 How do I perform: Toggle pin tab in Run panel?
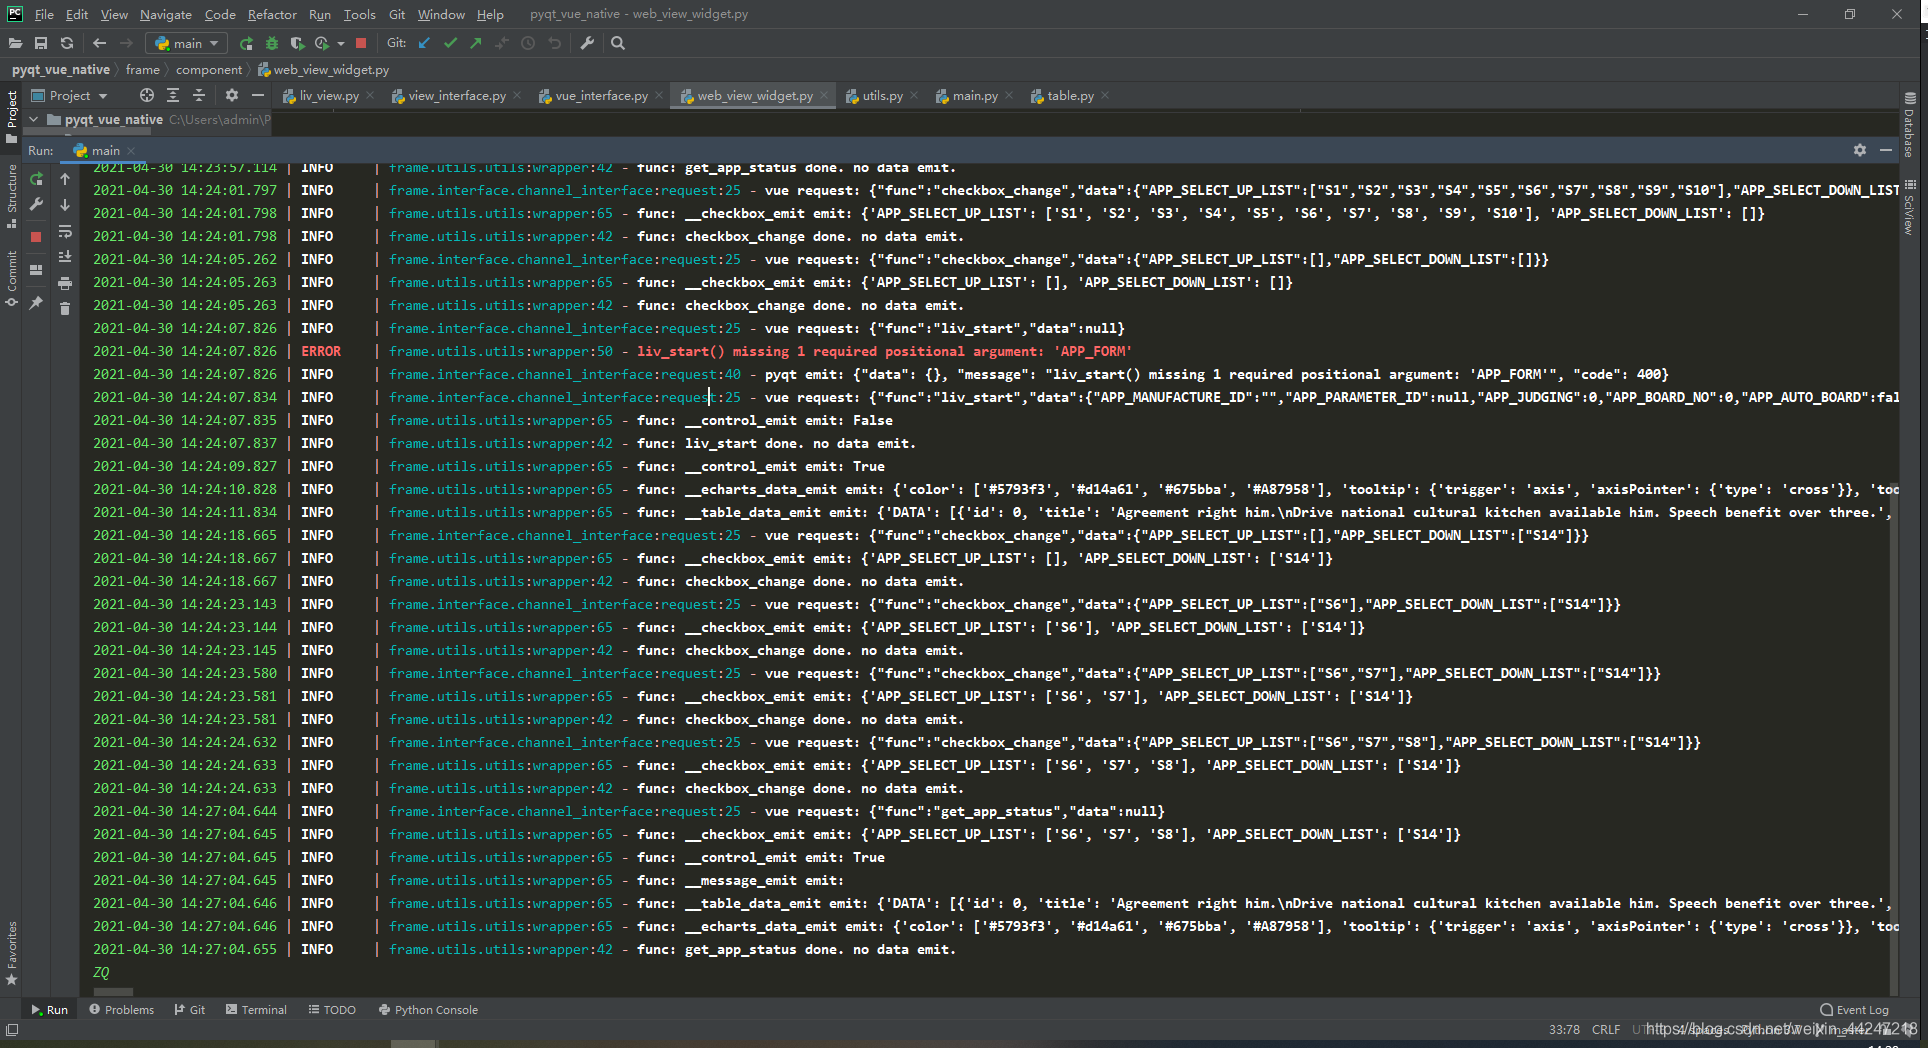pos(36,302)
